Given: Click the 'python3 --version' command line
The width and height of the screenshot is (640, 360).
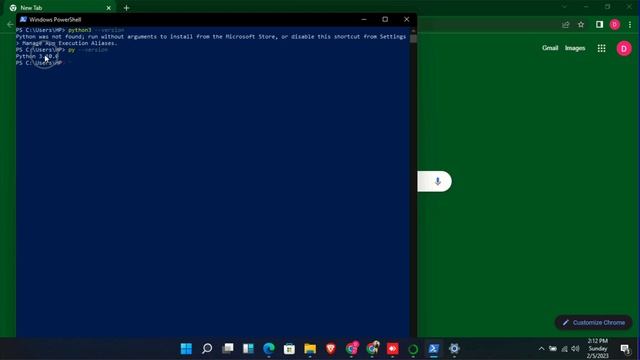Looking at the screenshot, I should point(70,30).
